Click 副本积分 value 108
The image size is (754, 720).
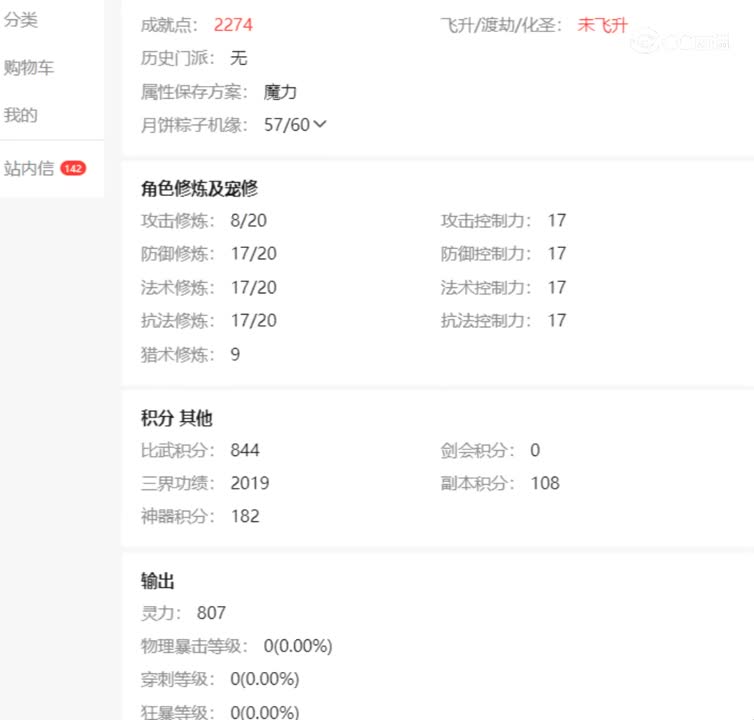[545, 483]
